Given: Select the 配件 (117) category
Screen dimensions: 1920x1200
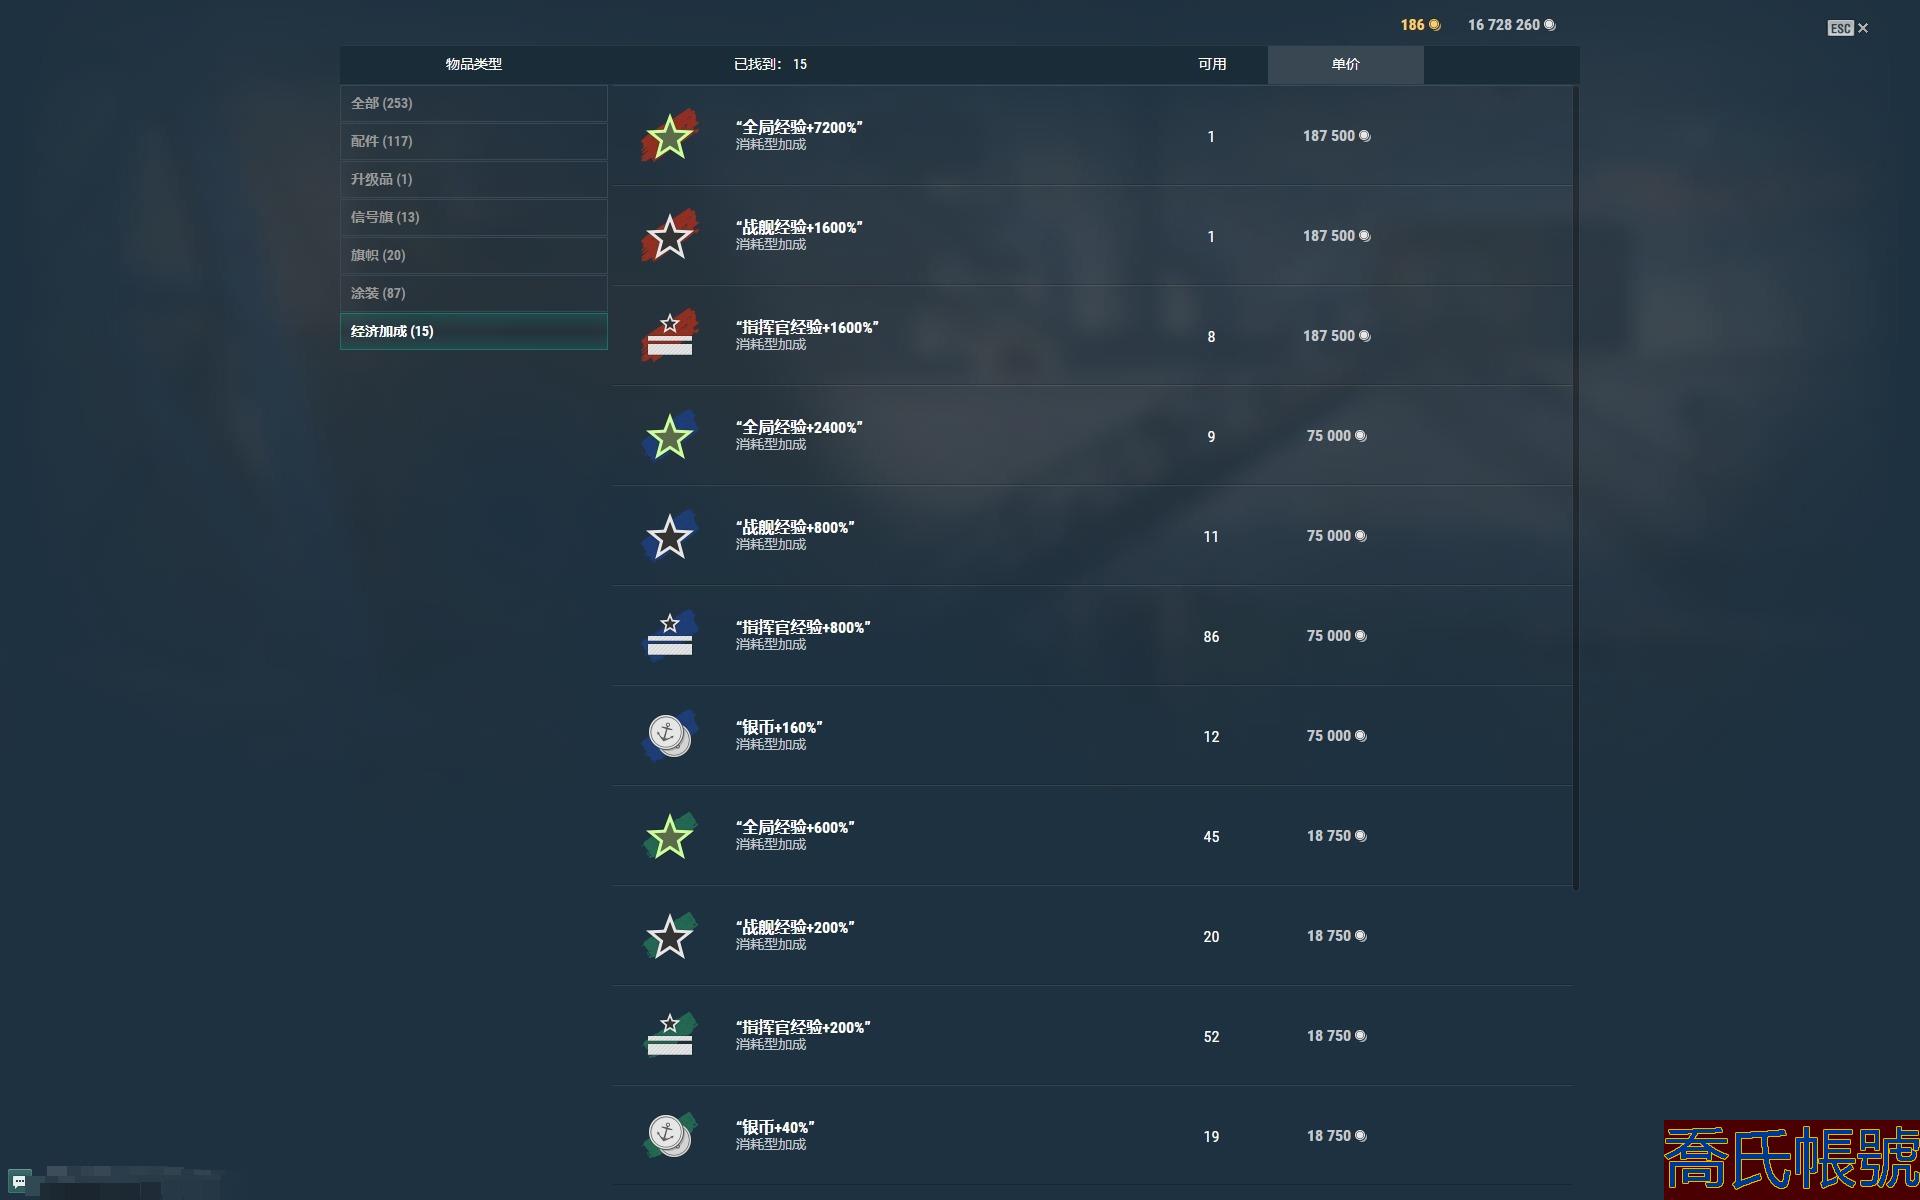Looking at the screenshot, I should (474, 141).
